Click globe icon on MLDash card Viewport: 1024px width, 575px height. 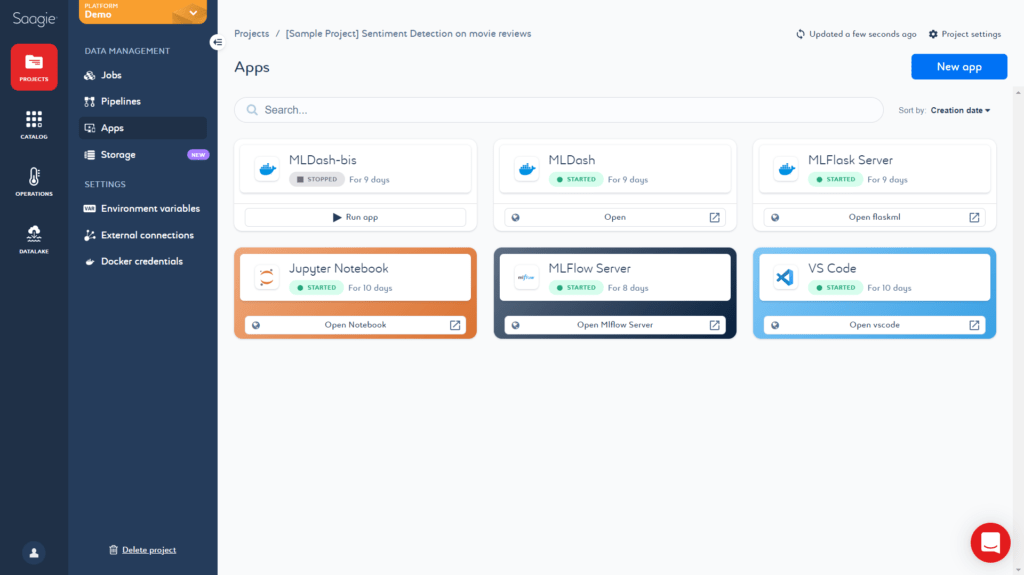coord(515,218)
